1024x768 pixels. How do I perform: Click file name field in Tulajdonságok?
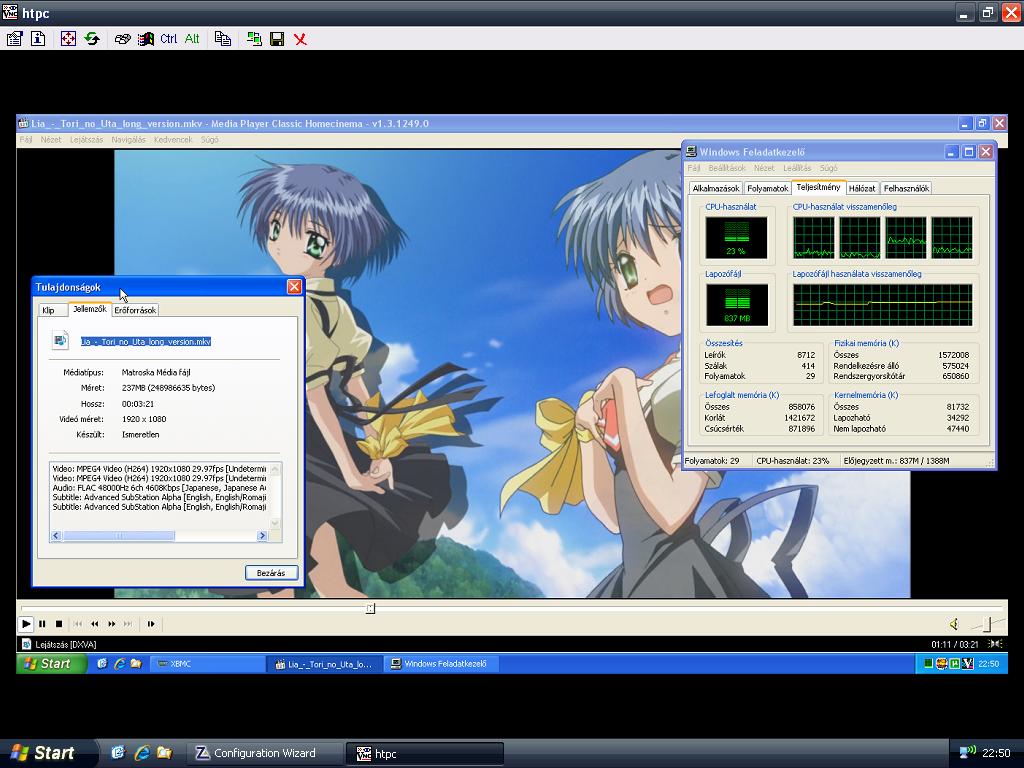click(x=146, y=342)
